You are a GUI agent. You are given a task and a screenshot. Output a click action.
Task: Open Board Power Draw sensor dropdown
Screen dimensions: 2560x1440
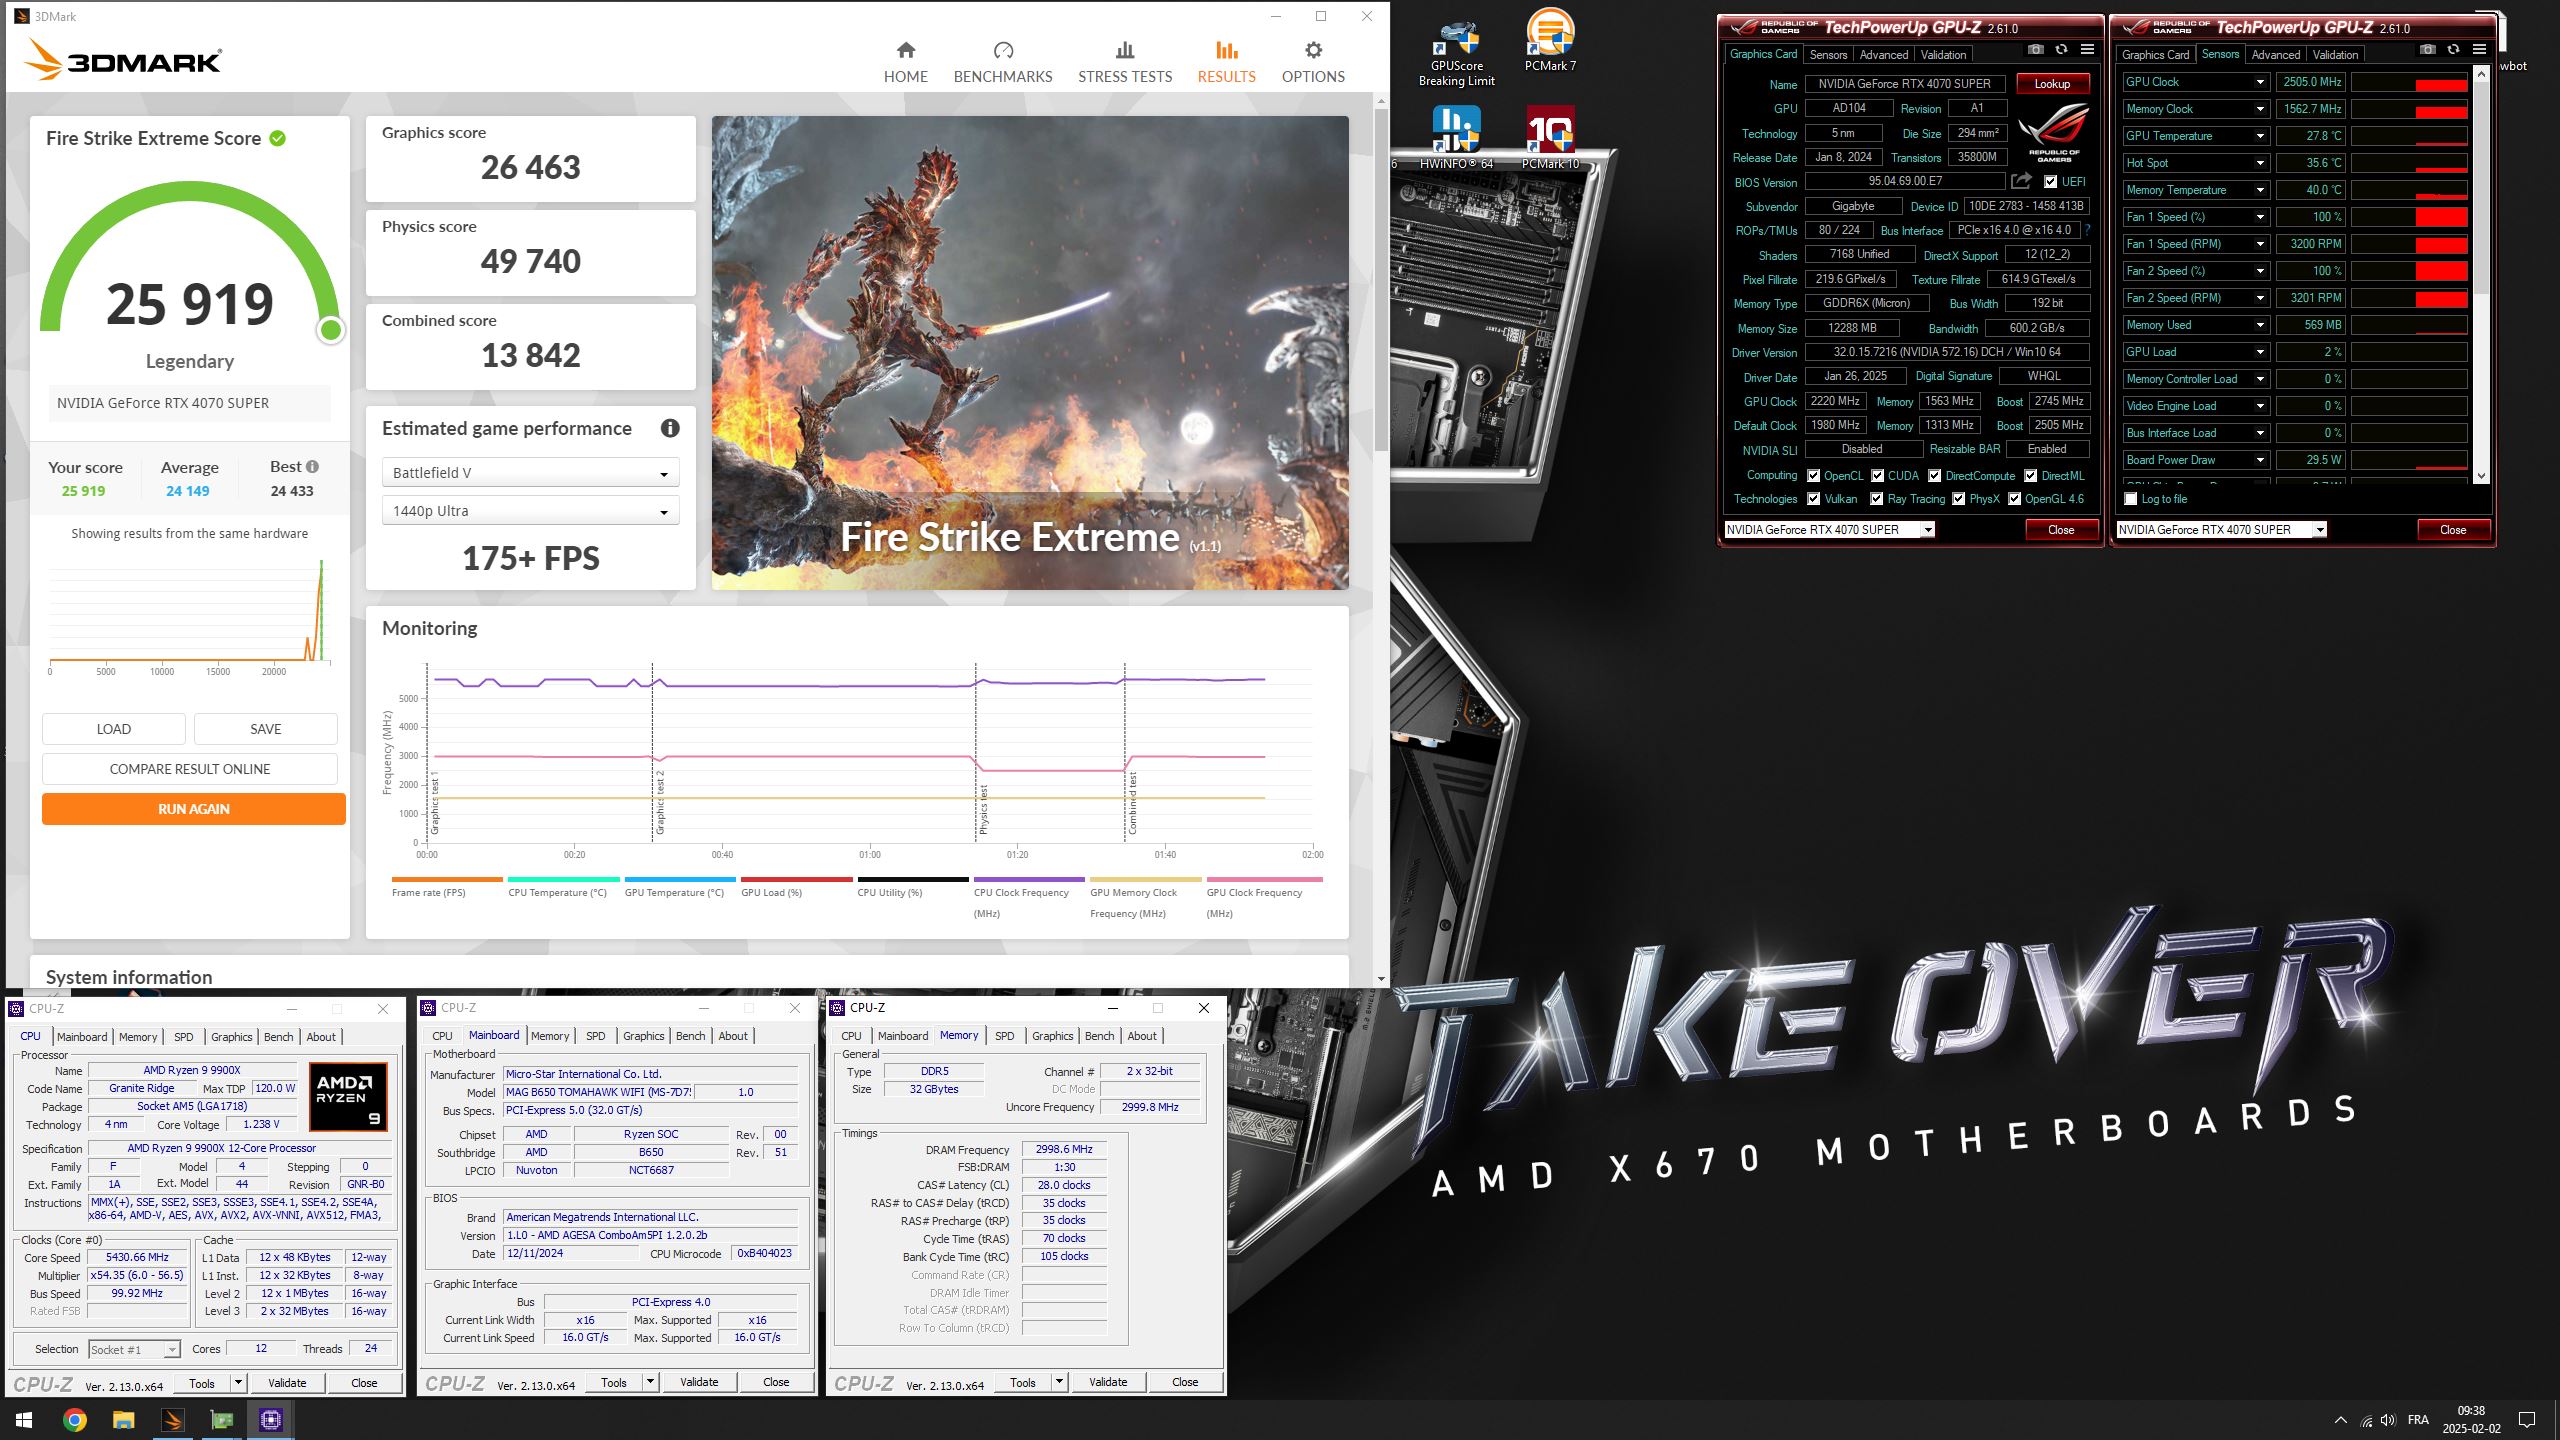[2259, 460]
